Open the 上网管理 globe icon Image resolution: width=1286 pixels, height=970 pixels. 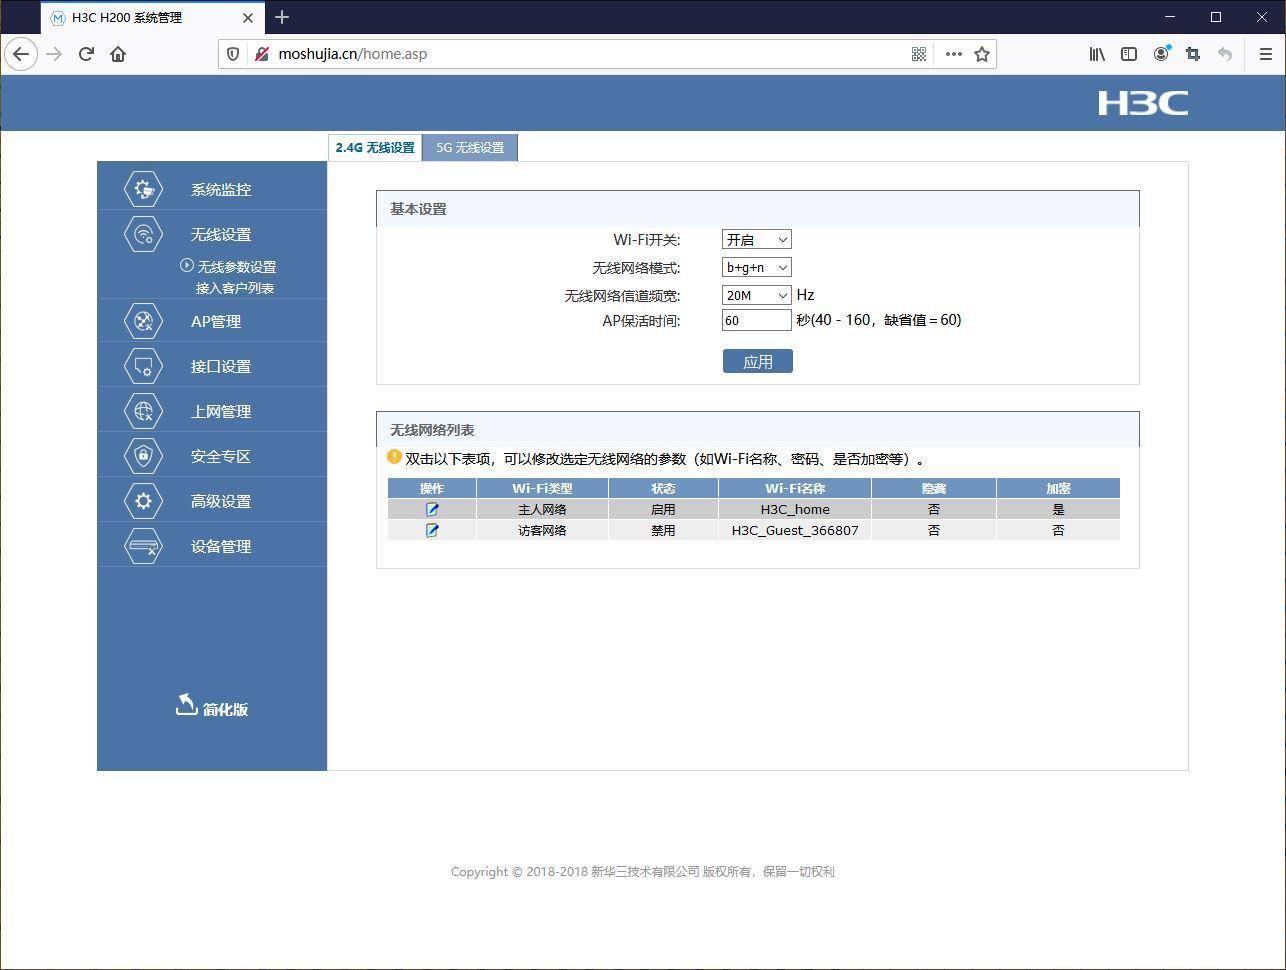tap(143, 411)
